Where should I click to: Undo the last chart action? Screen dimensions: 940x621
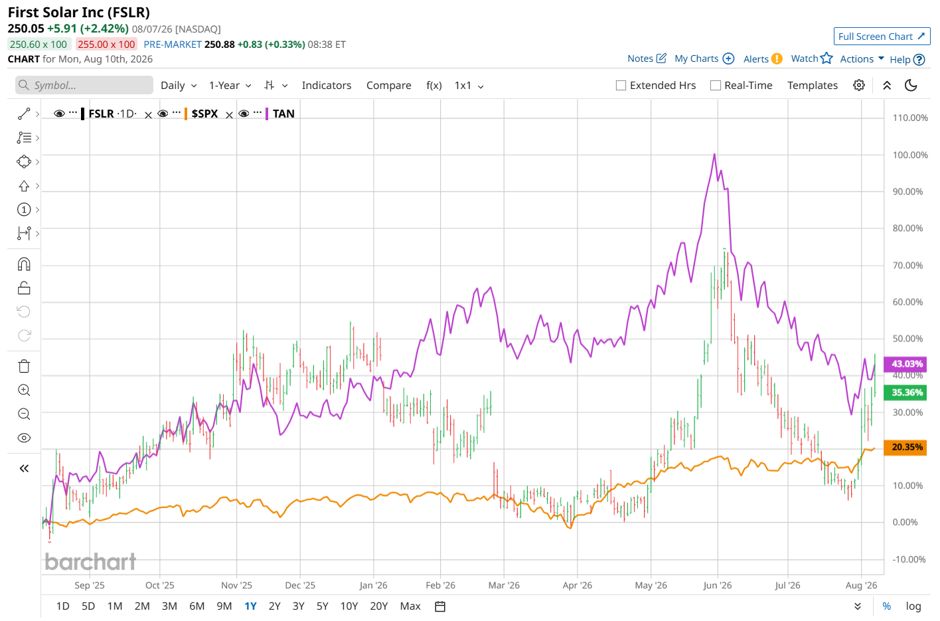[24, 312]
